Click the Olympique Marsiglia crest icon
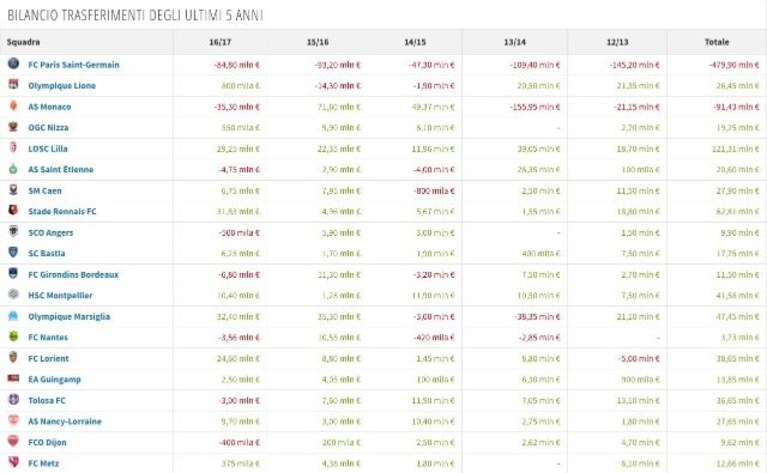767x473 pixels. 13,315
